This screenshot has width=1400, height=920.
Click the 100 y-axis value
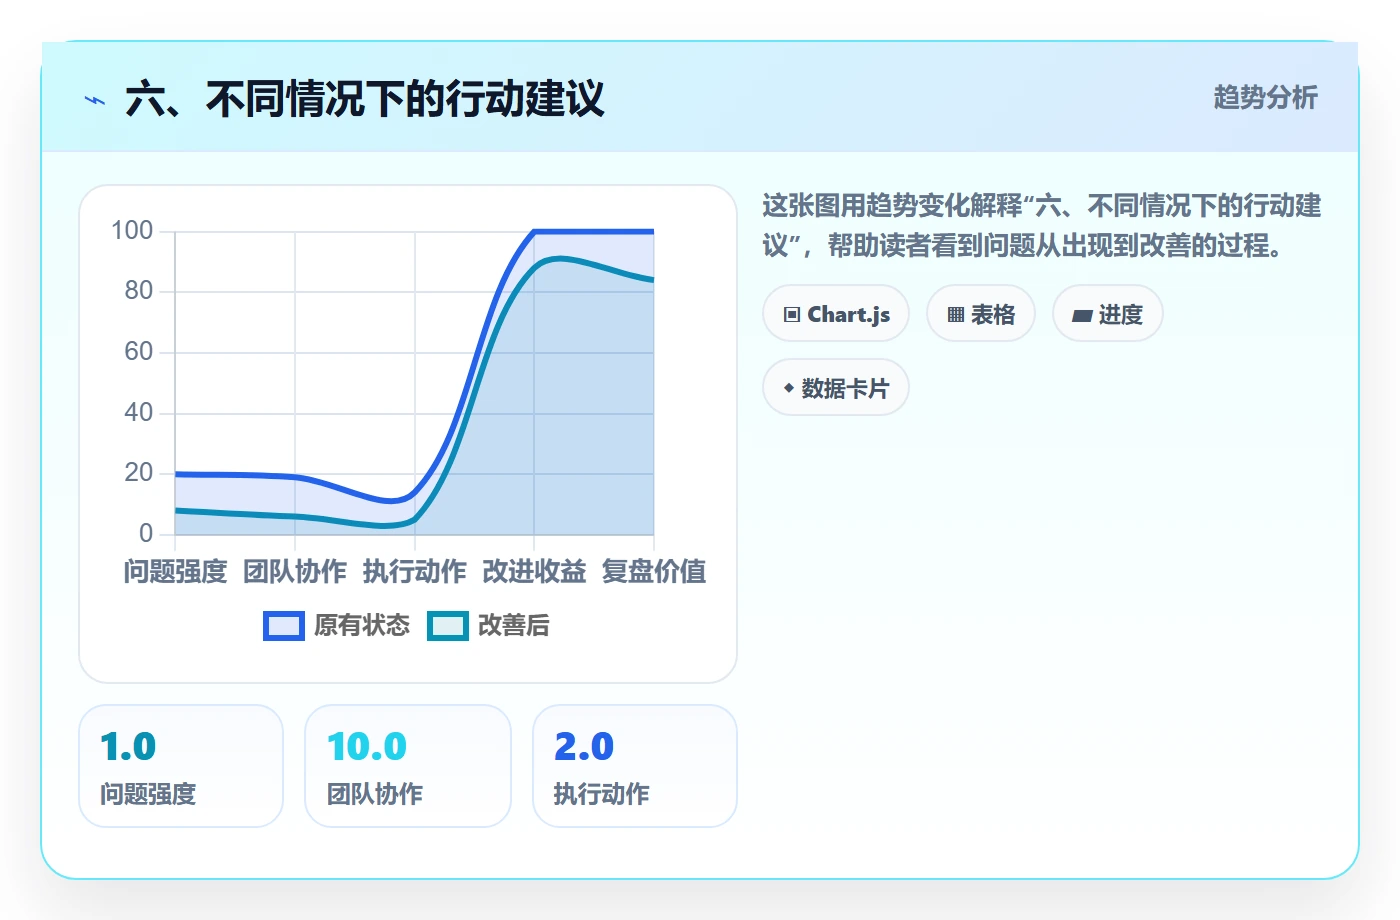pyautogui.click(x=132, y=231)
